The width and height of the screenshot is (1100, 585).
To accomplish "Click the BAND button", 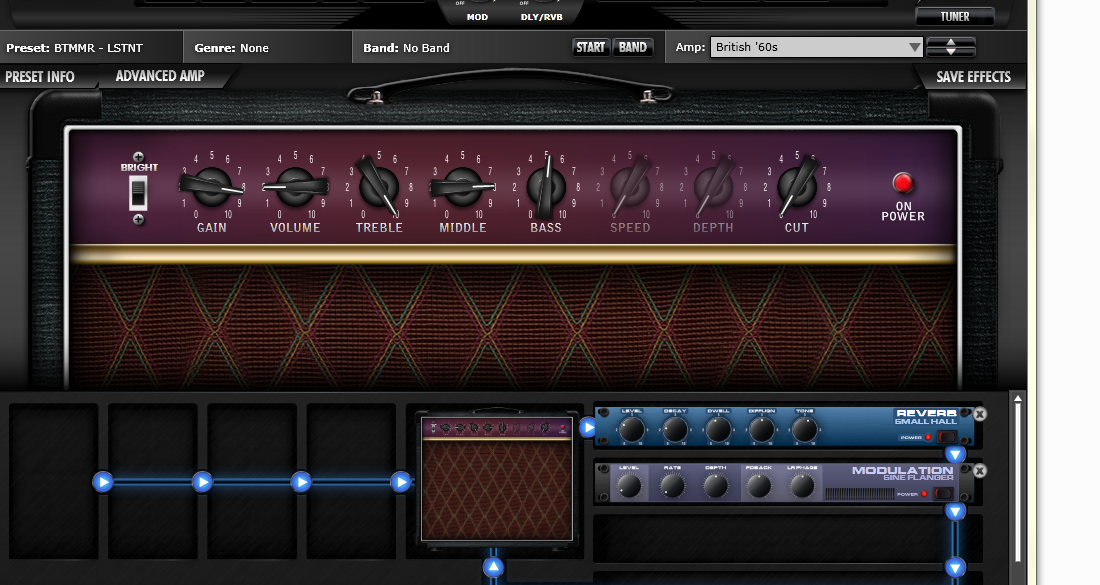I will click(x=633, y=47).
